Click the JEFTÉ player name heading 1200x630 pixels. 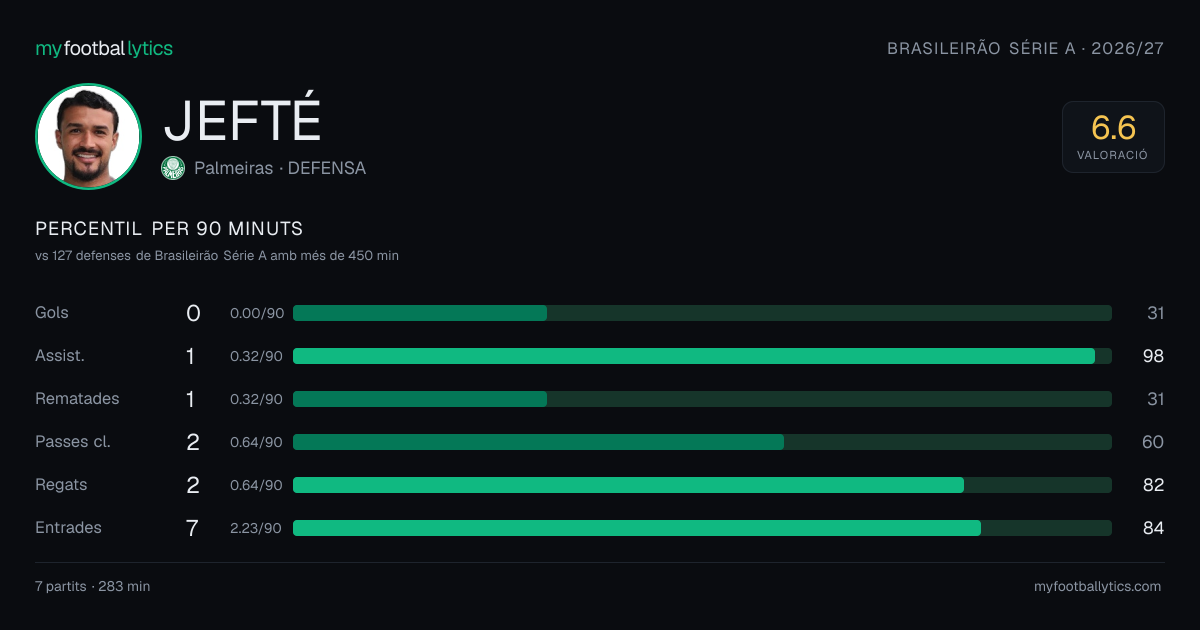point(242,120)
